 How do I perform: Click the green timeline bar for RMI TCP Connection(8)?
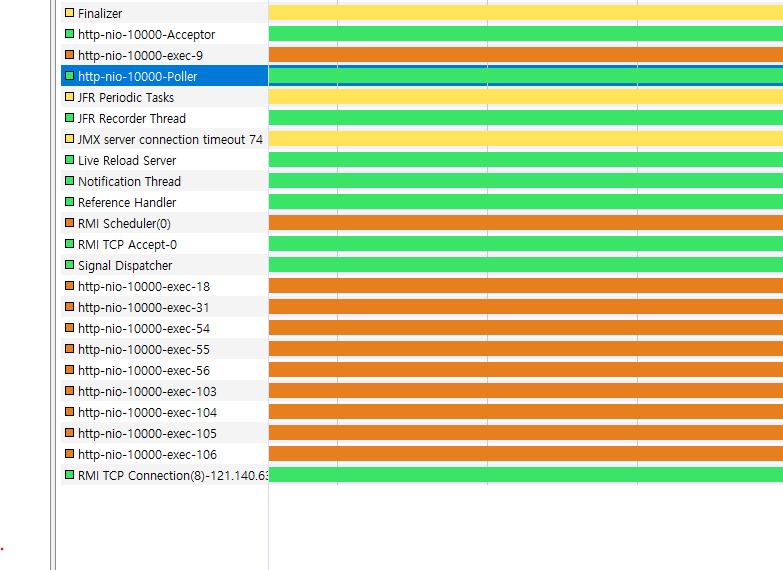pos(526,474)
